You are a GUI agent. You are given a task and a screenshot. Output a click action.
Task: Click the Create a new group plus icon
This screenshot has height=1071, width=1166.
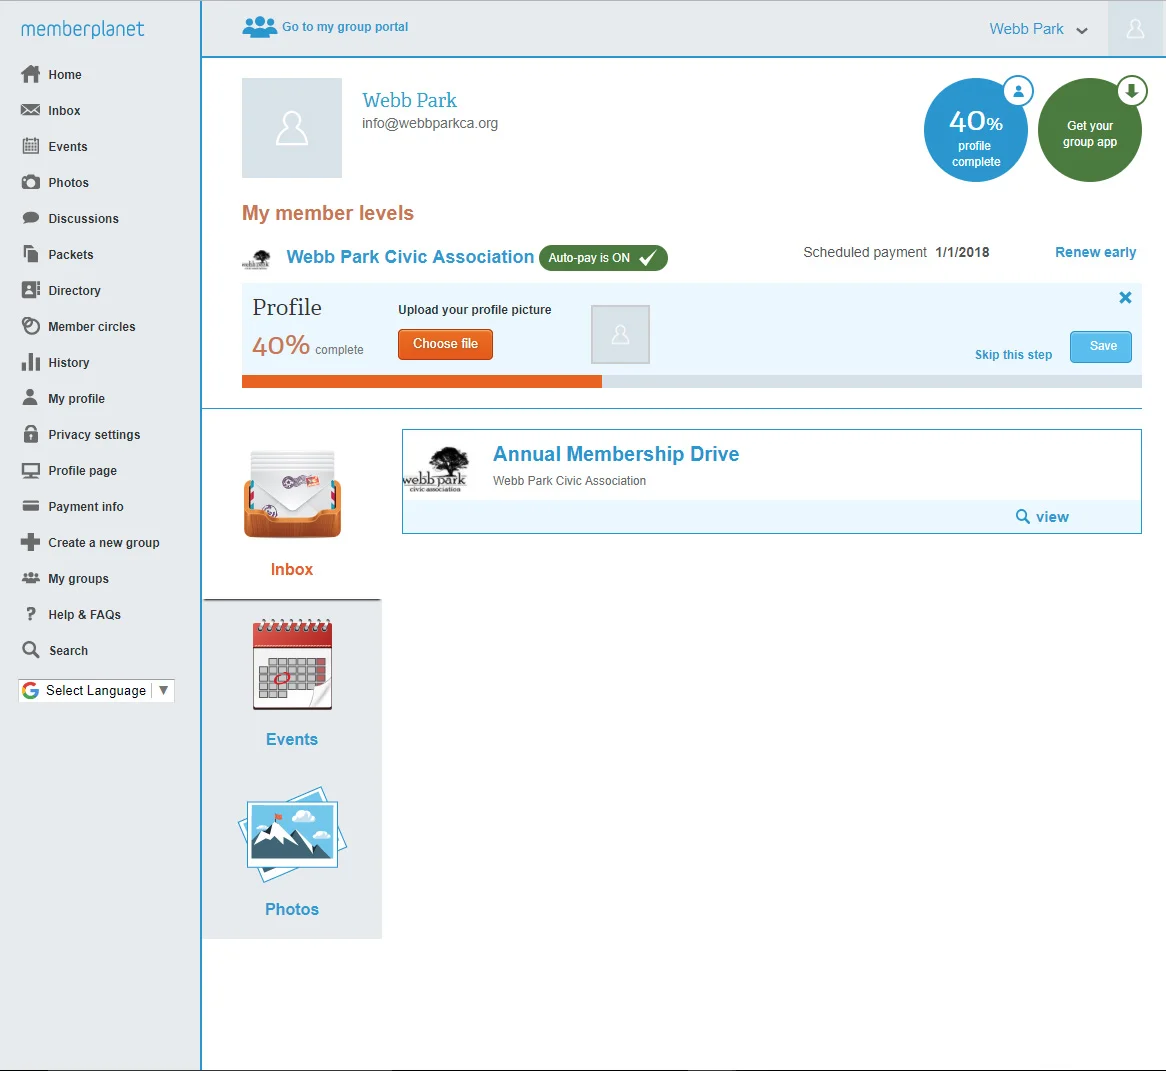30,542
